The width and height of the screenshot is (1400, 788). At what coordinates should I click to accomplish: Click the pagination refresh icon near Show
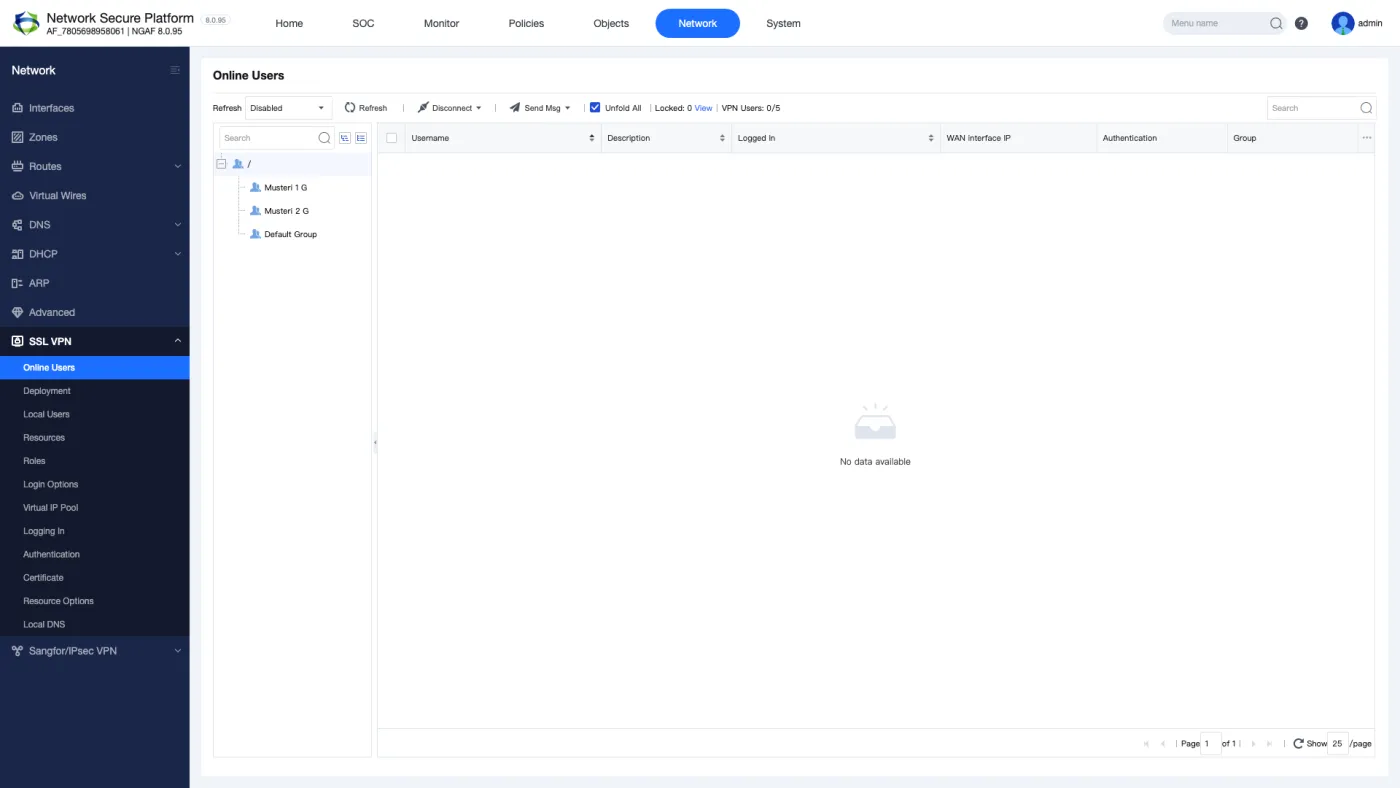(x=1298, y=744)
